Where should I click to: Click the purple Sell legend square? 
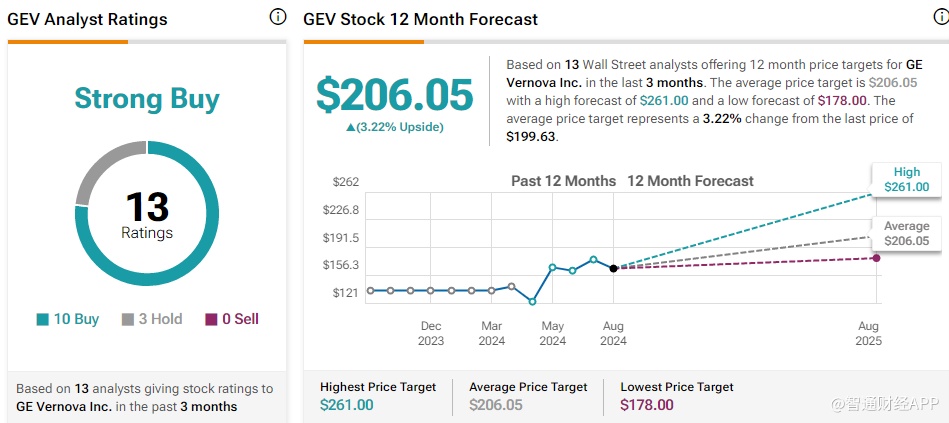[x=211, y=320]
